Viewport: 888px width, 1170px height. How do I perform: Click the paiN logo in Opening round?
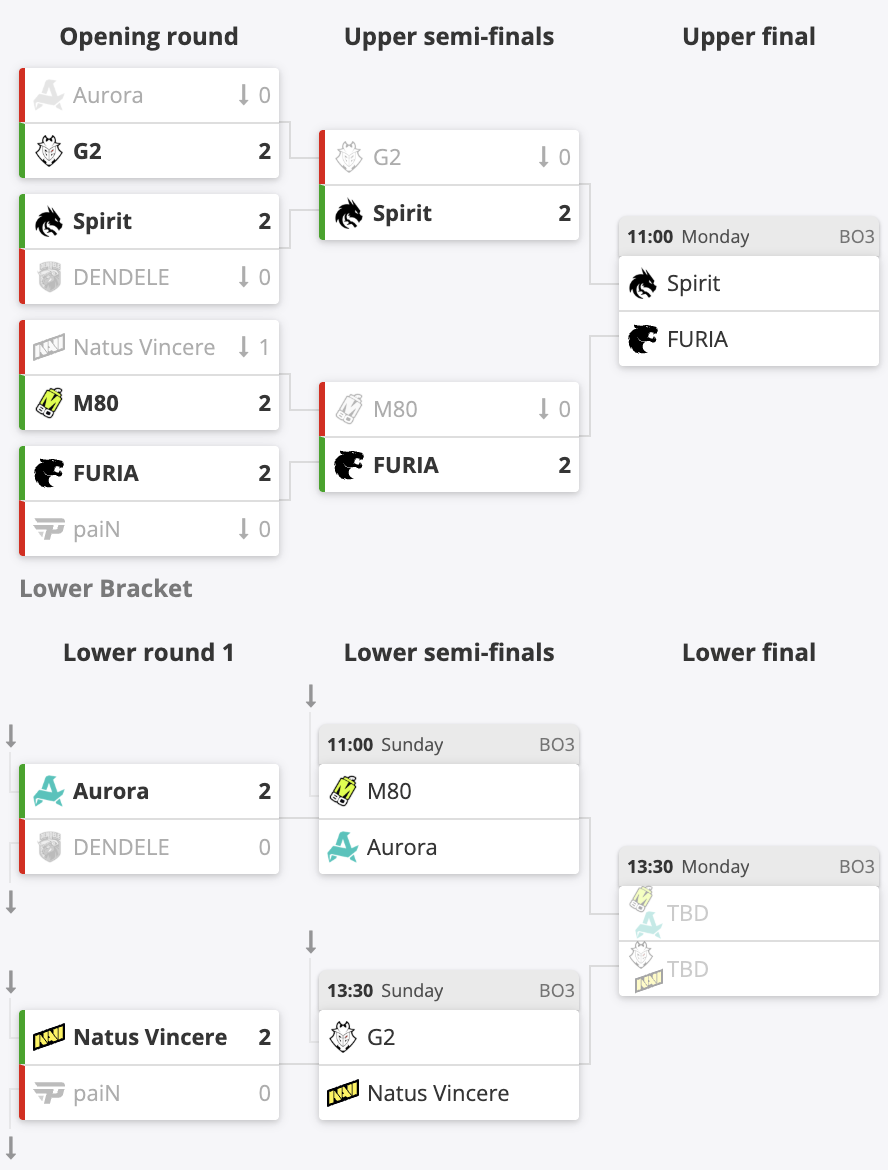[49, 529]
